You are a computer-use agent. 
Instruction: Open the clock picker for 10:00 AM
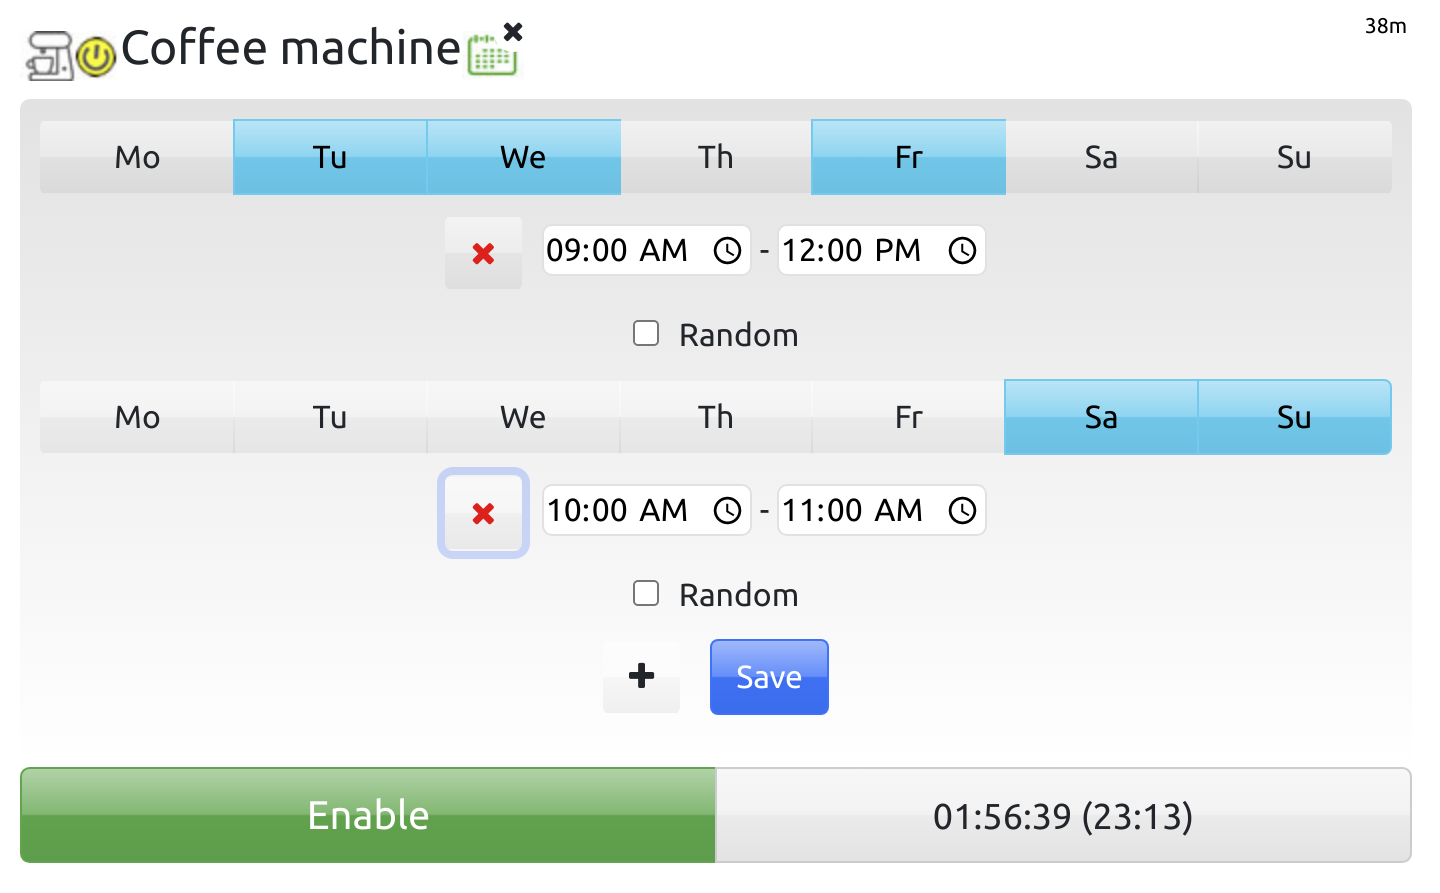pos(727,511)
